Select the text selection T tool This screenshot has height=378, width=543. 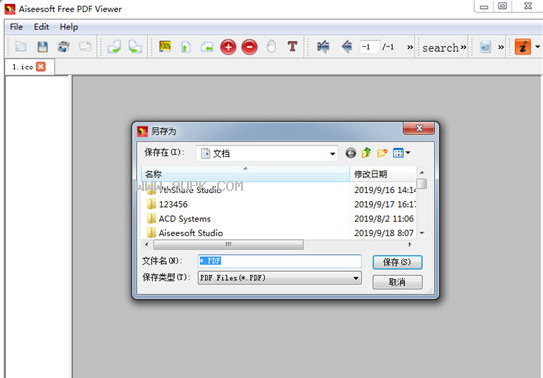(292, 46)
